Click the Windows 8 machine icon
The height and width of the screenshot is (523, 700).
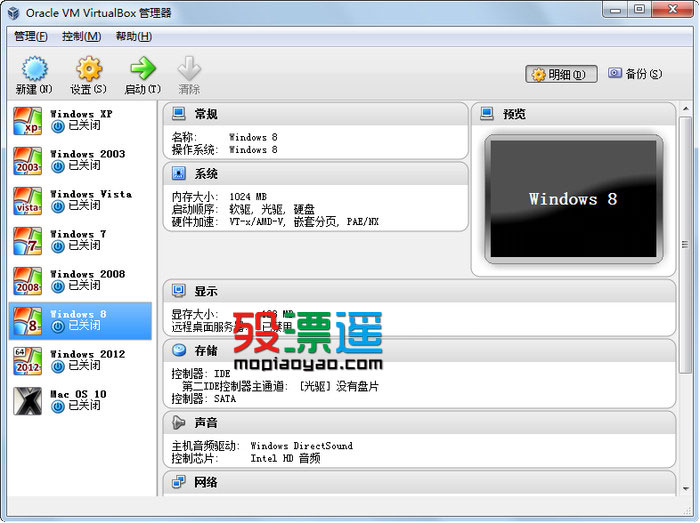[x=28, y=321]
